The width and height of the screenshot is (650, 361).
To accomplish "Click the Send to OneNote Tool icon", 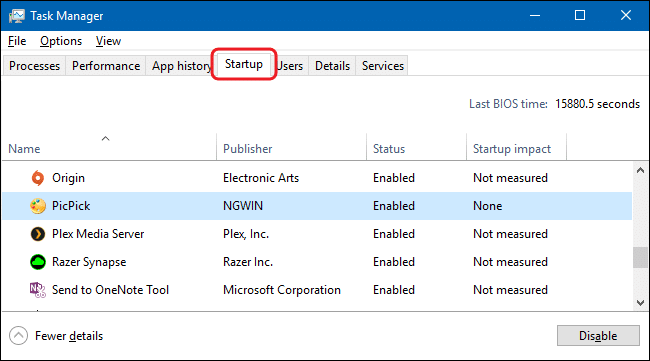I will click(x=38, y=290).
